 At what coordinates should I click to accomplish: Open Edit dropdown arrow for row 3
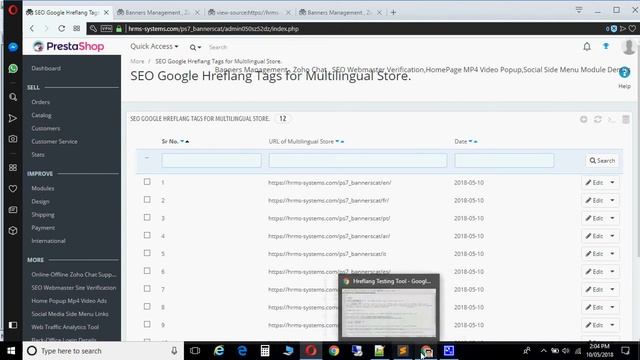pyautogui.click(x=612, y=218)
